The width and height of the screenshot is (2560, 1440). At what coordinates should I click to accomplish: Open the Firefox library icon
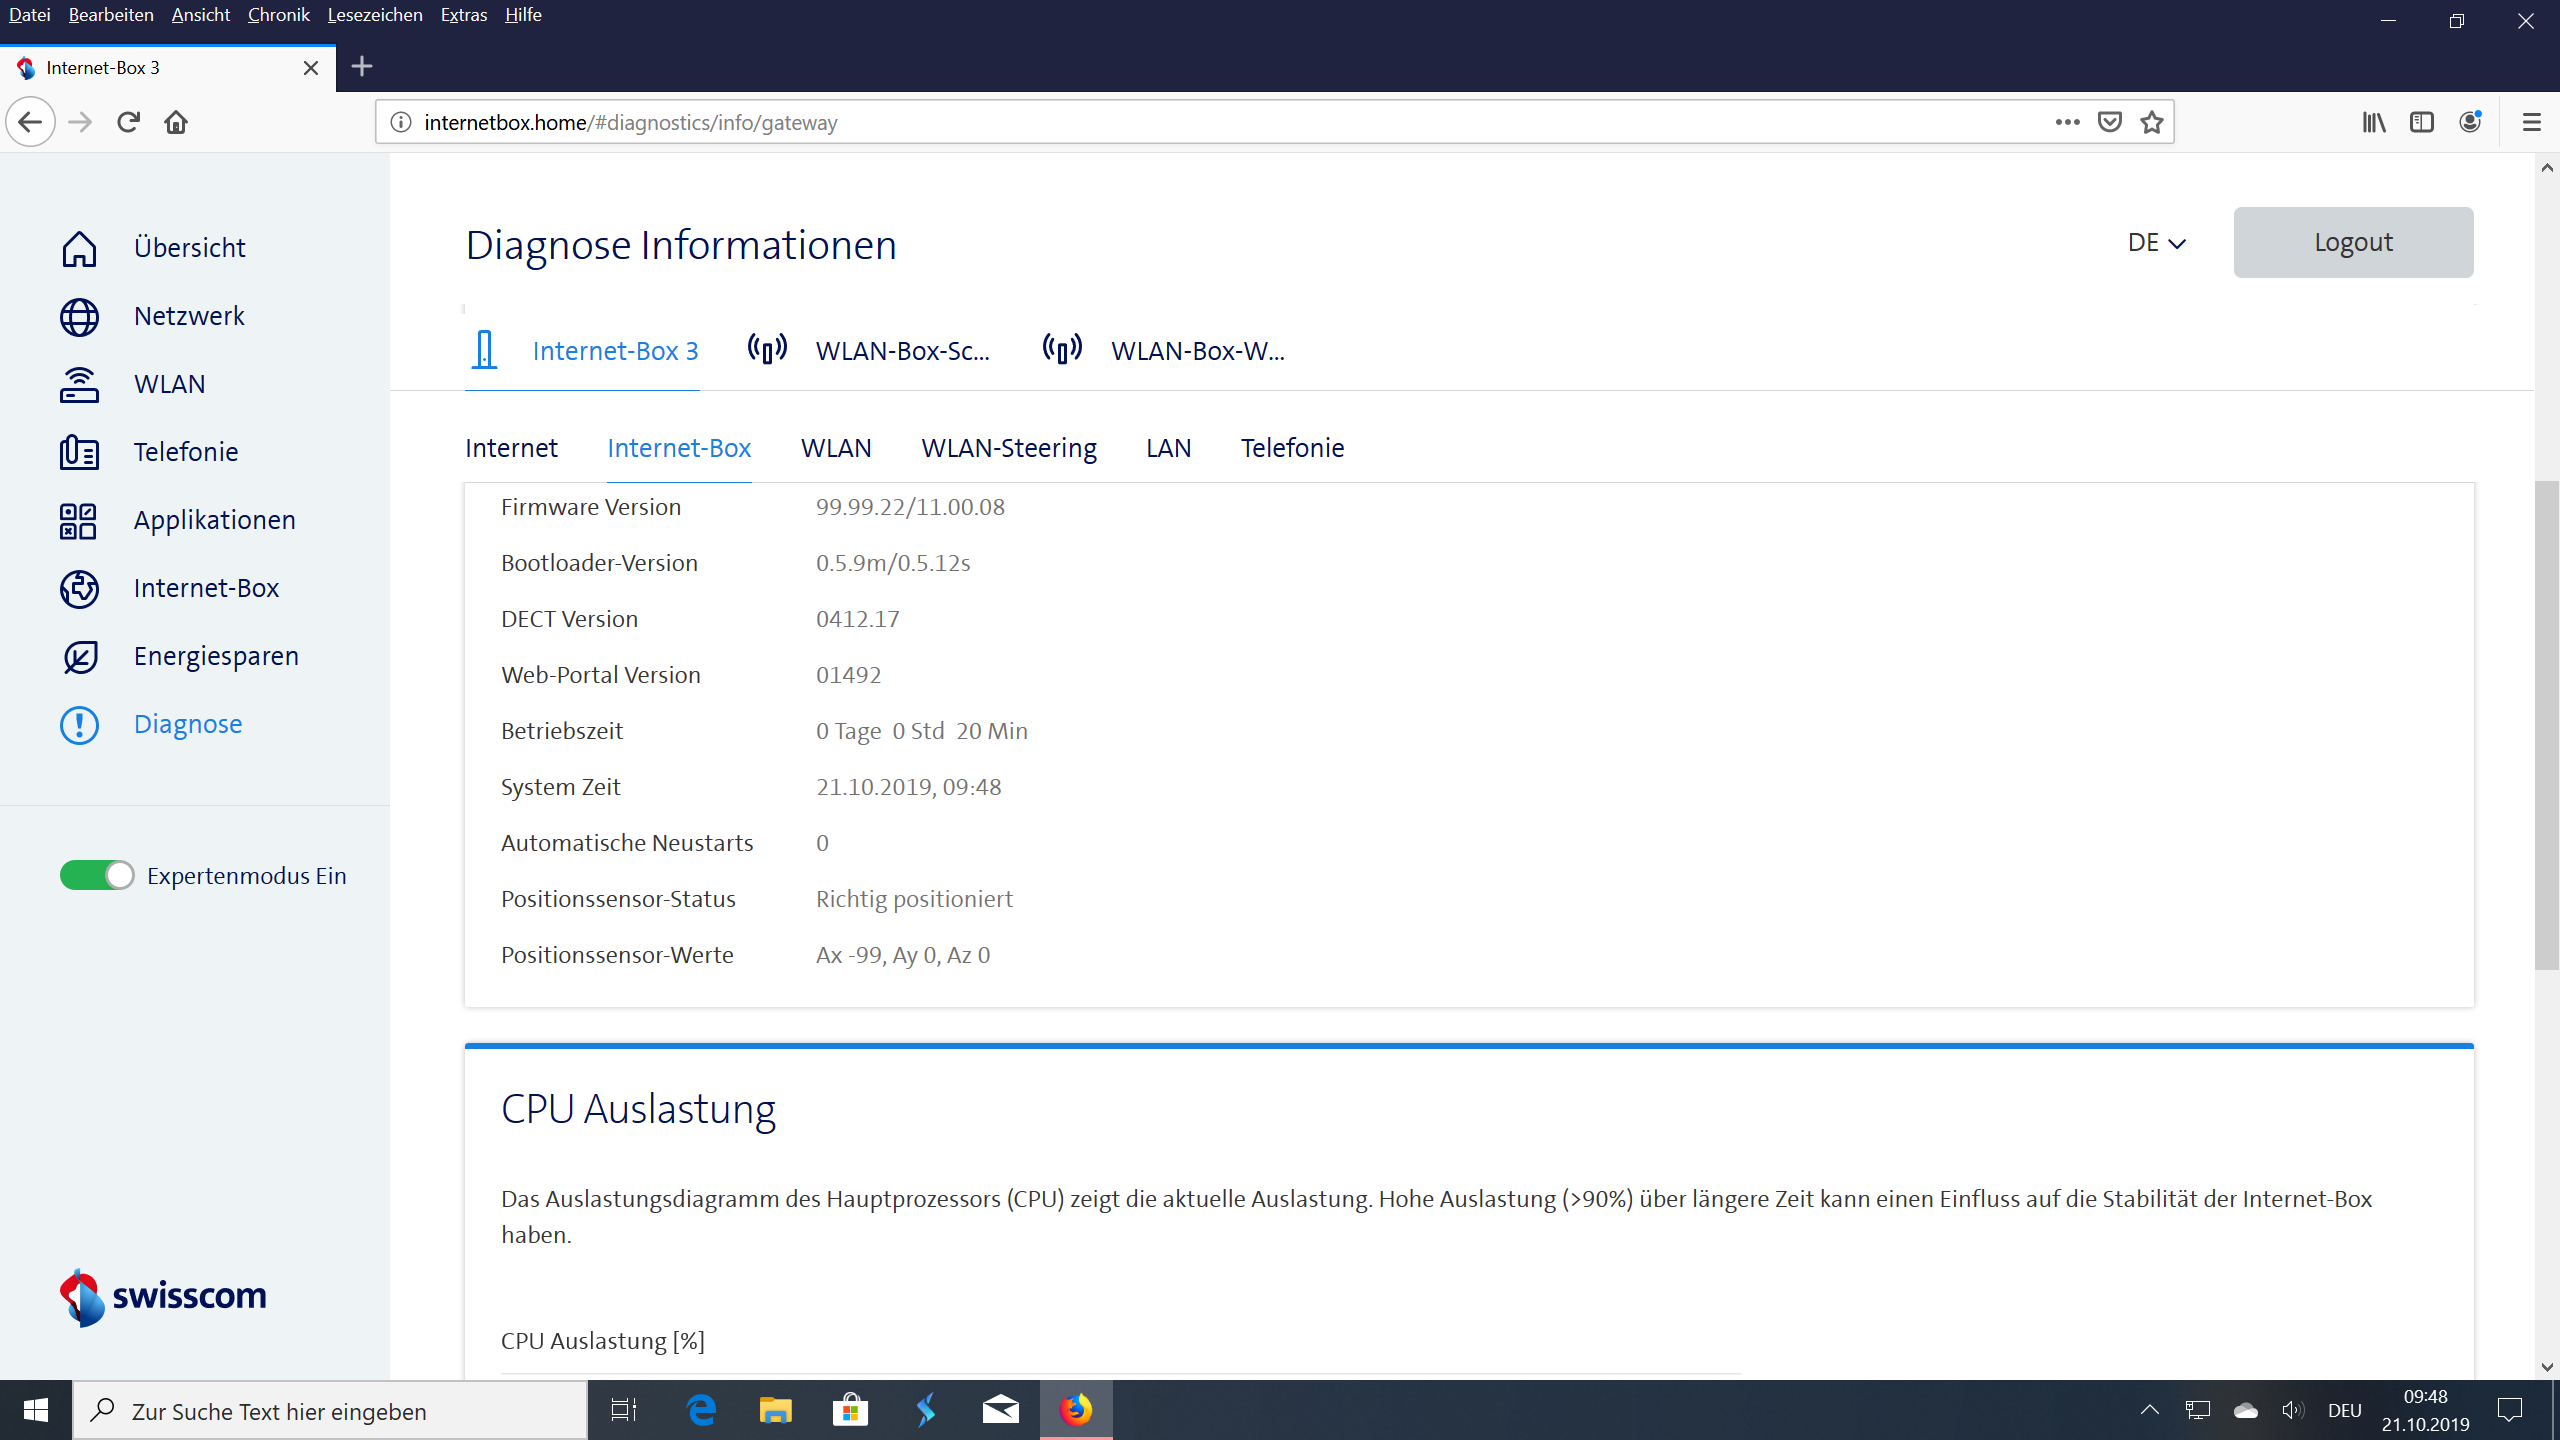(x=2374, y=121)
